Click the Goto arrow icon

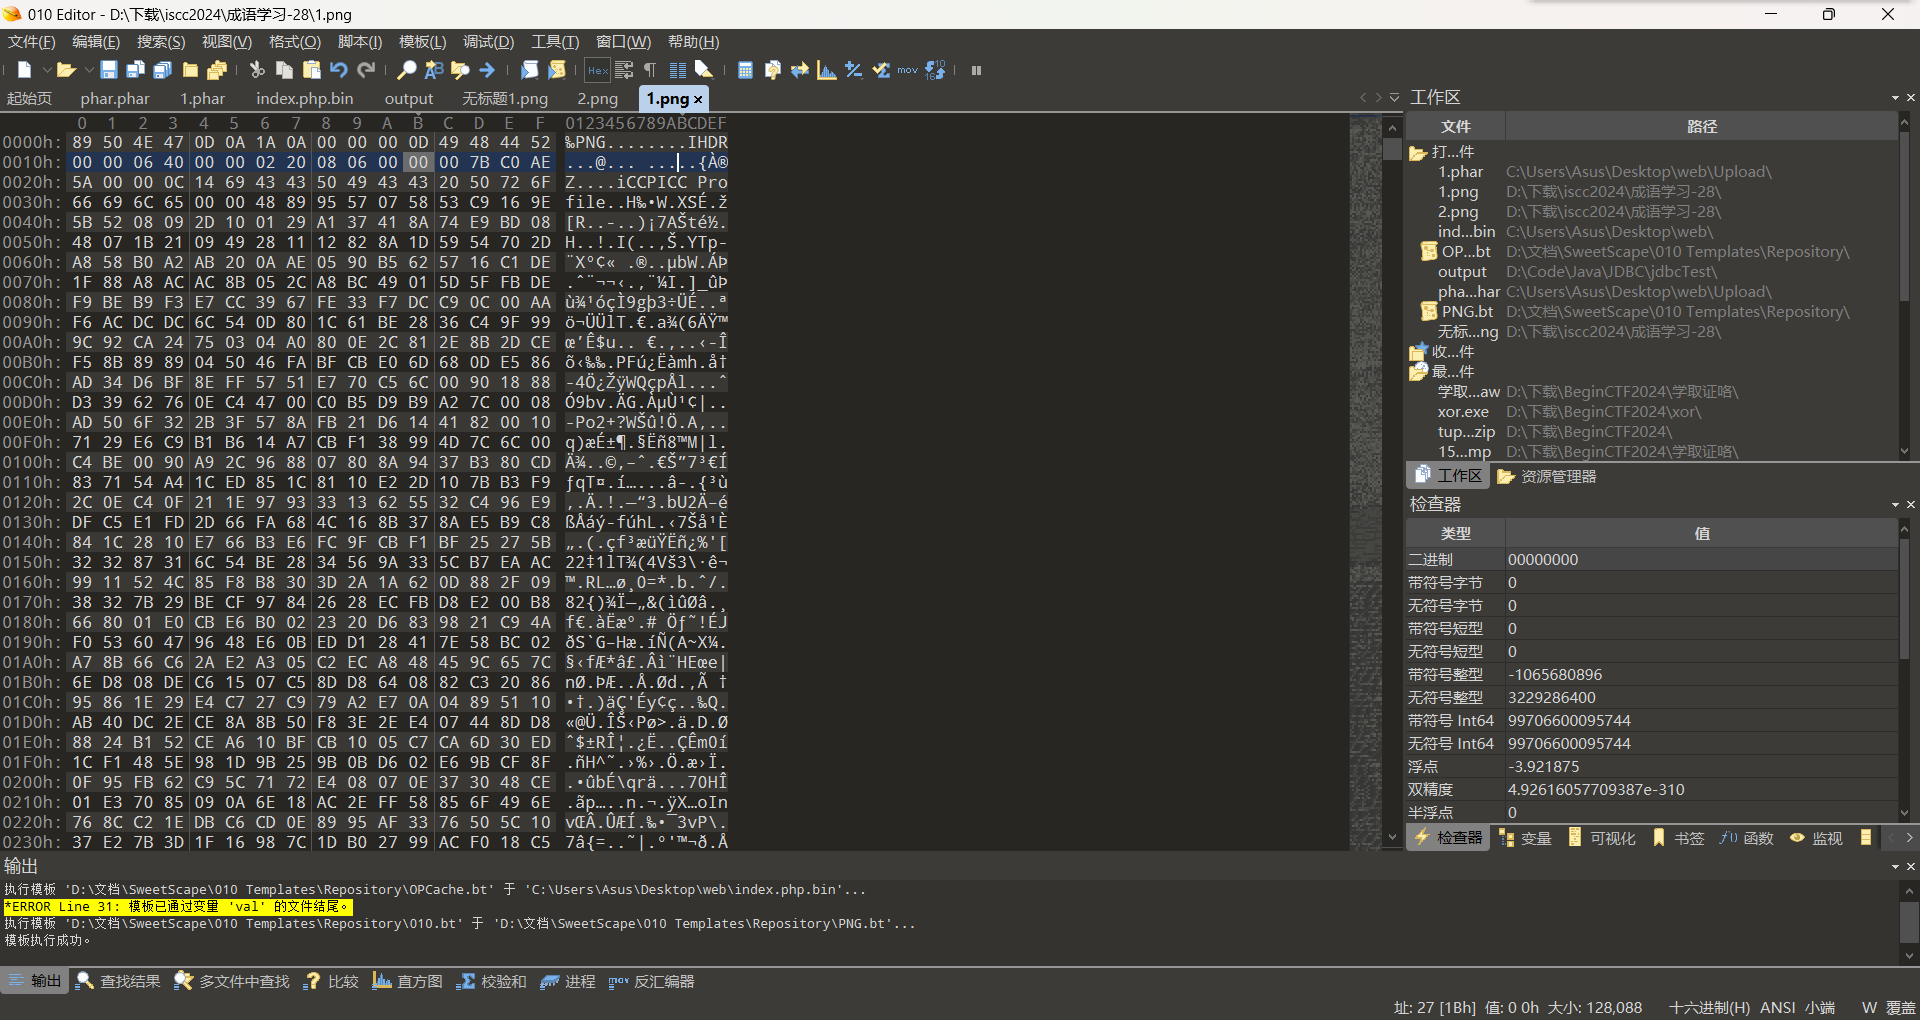pos(487,70)
